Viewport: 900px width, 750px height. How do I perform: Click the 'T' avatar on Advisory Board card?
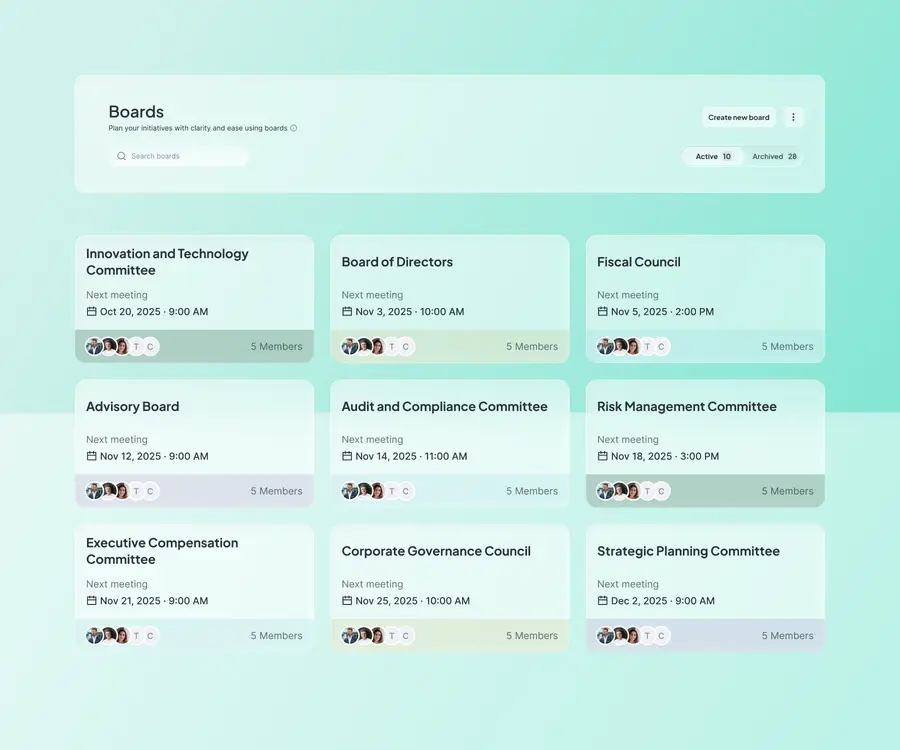tap(136, 491)
